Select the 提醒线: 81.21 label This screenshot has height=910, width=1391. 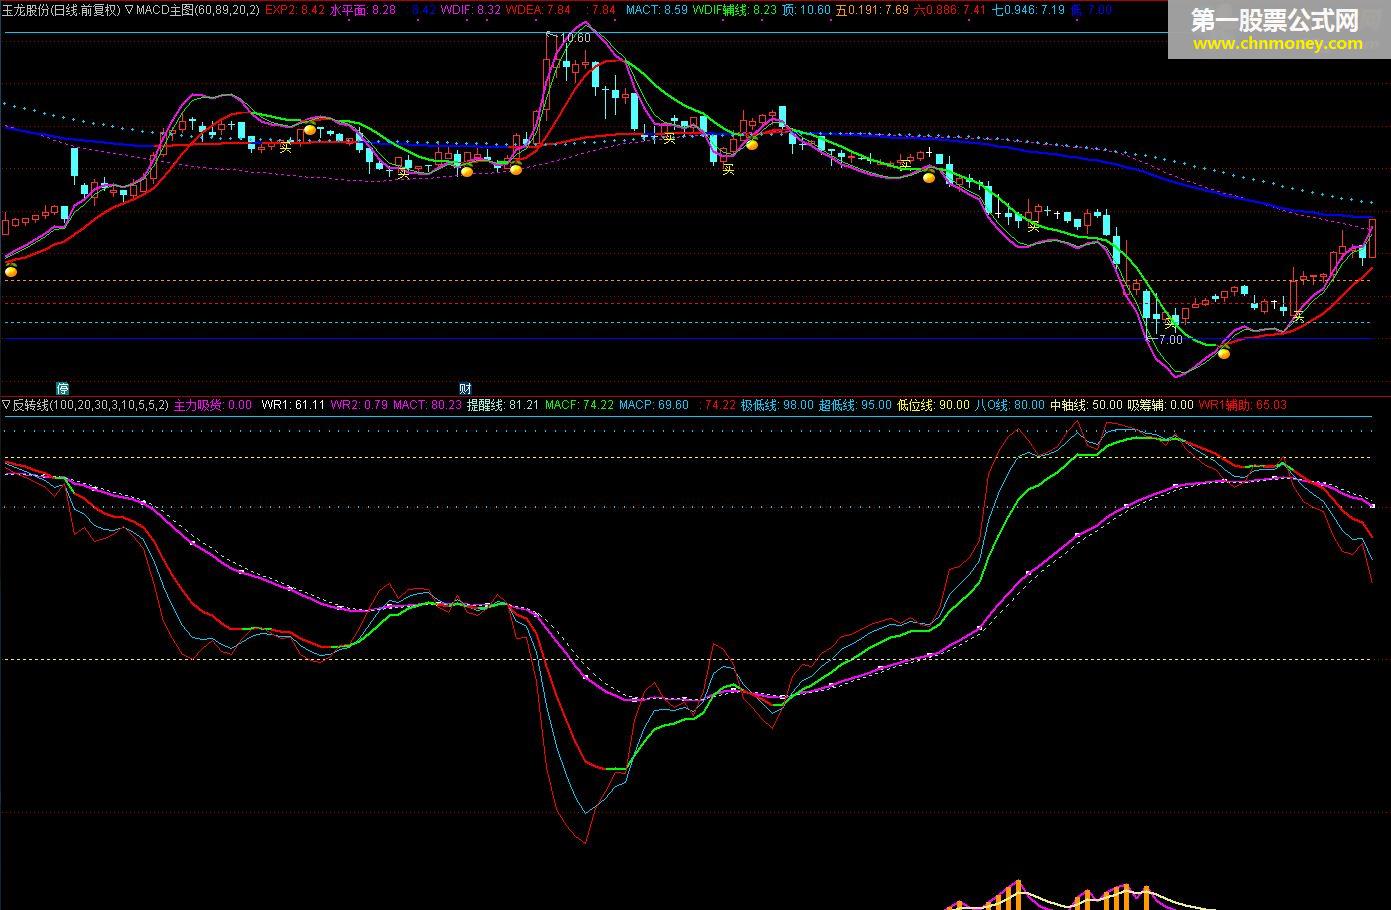click(x=503, y=405)
